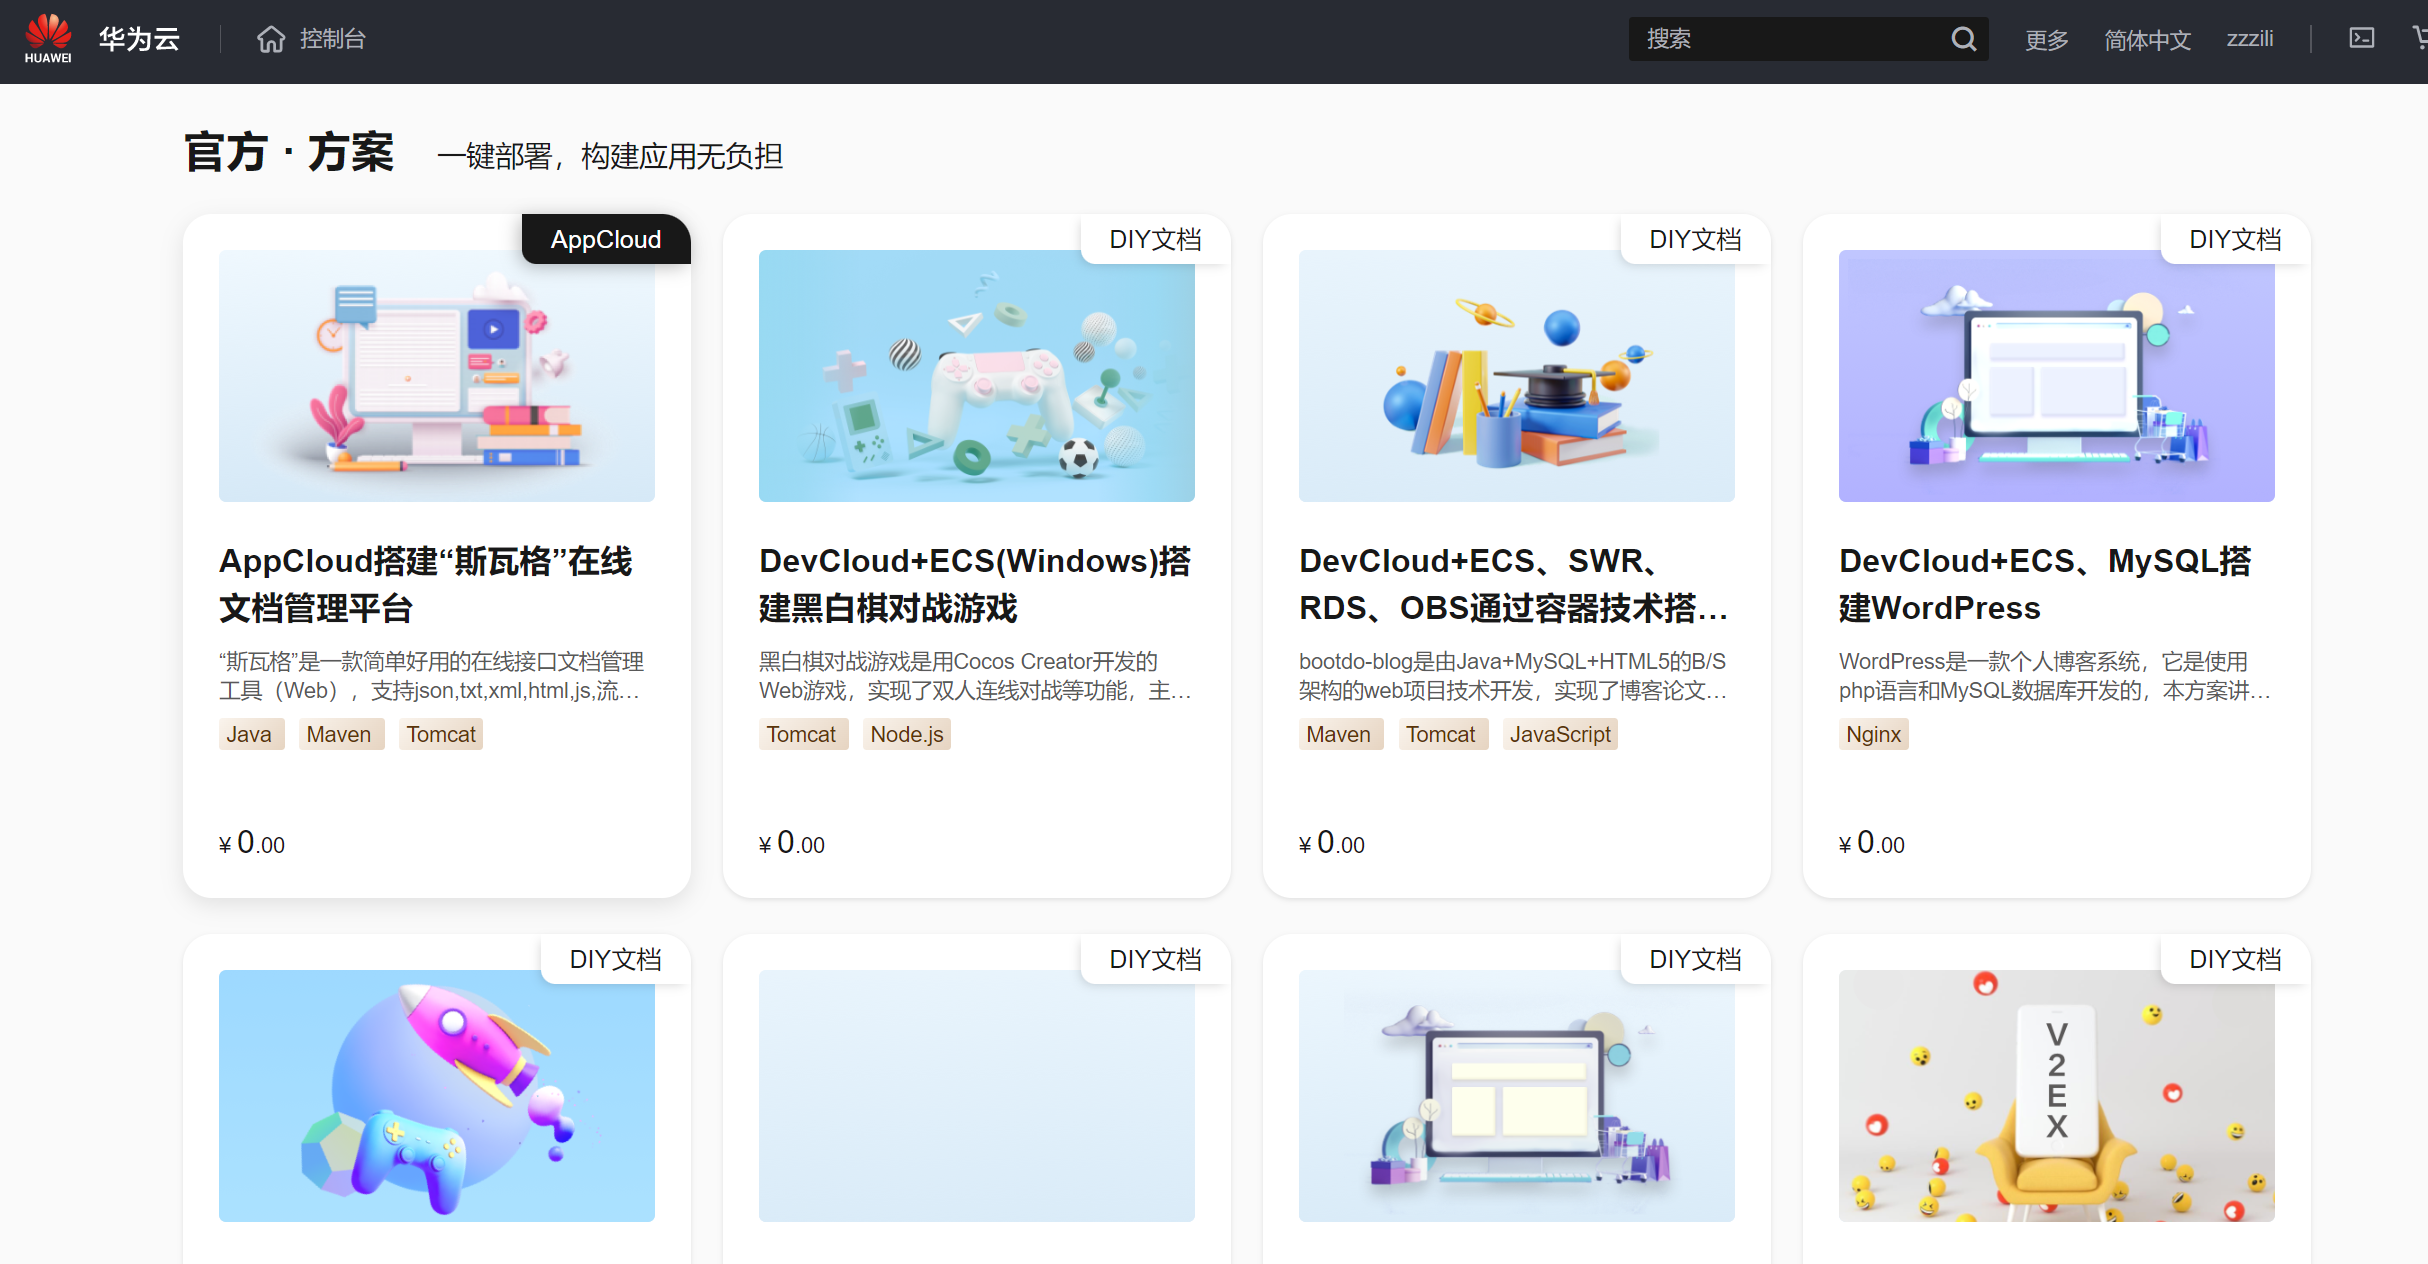
Task: Expand the 更多 menu
Action: coord(2046,40)
